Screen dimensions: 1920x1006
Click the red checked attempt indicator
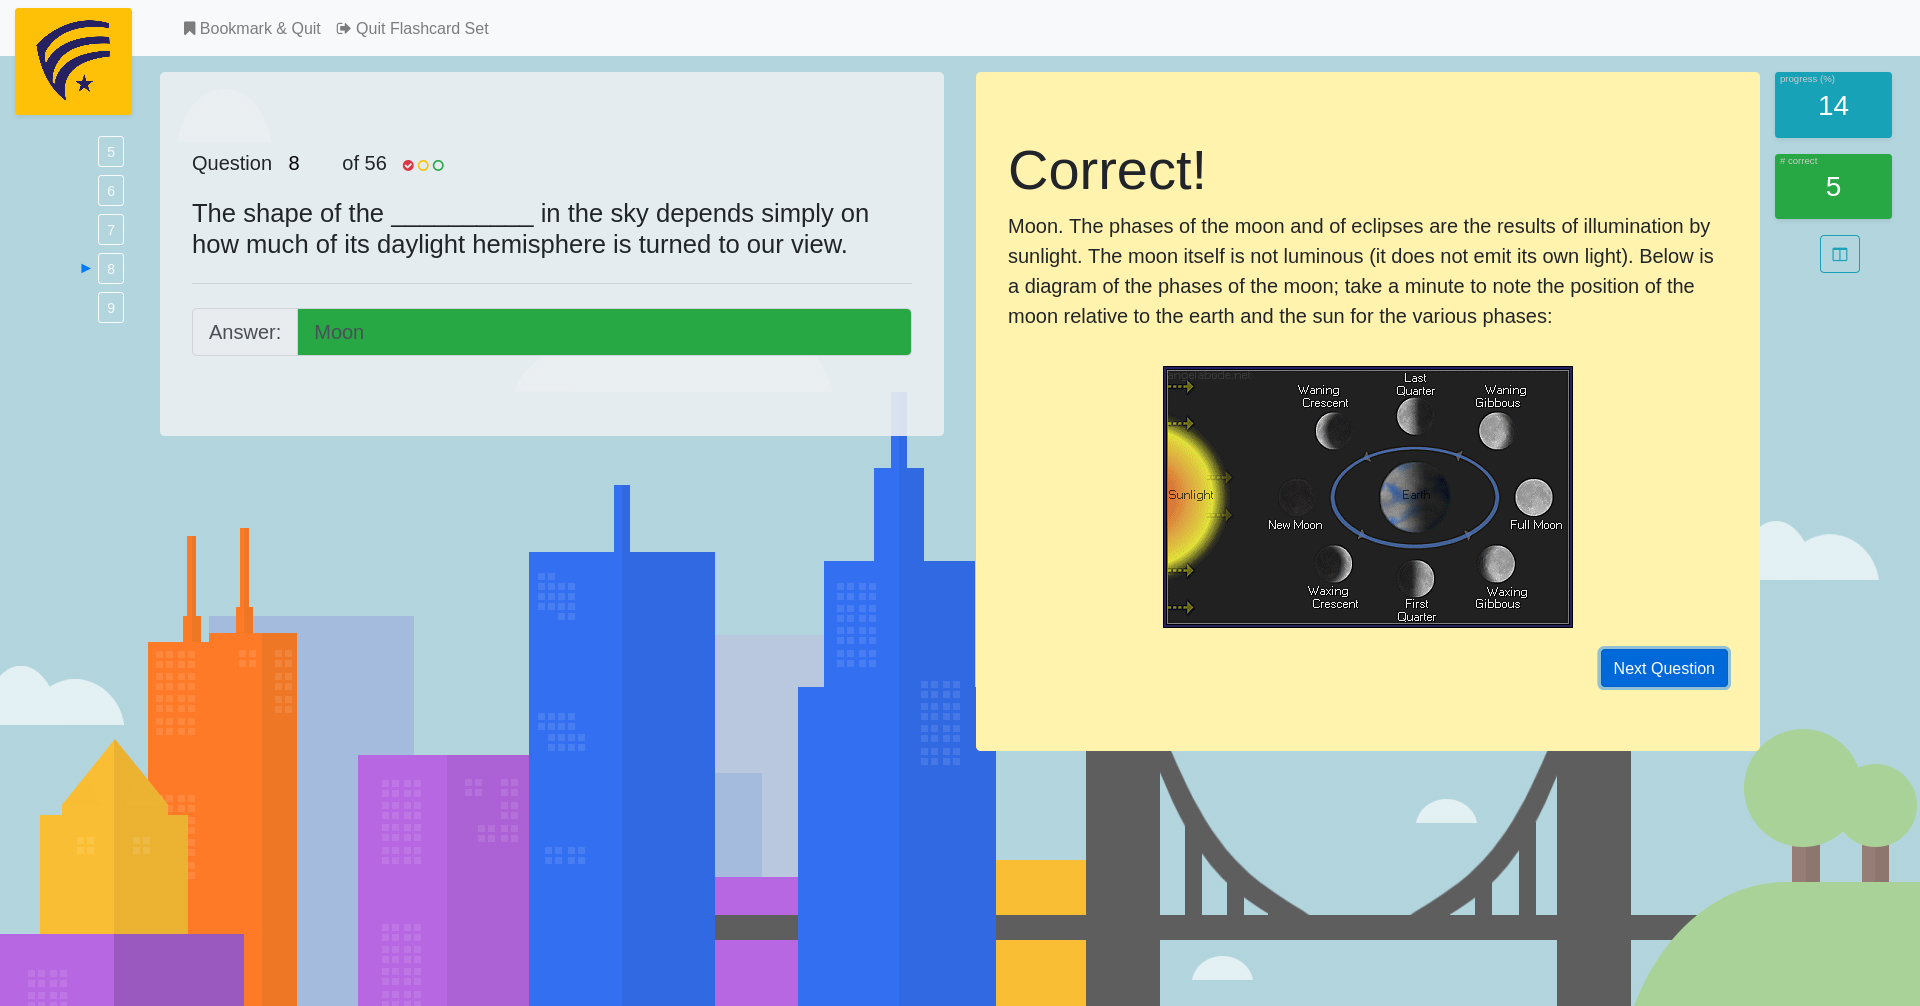(x=408, y=165)
